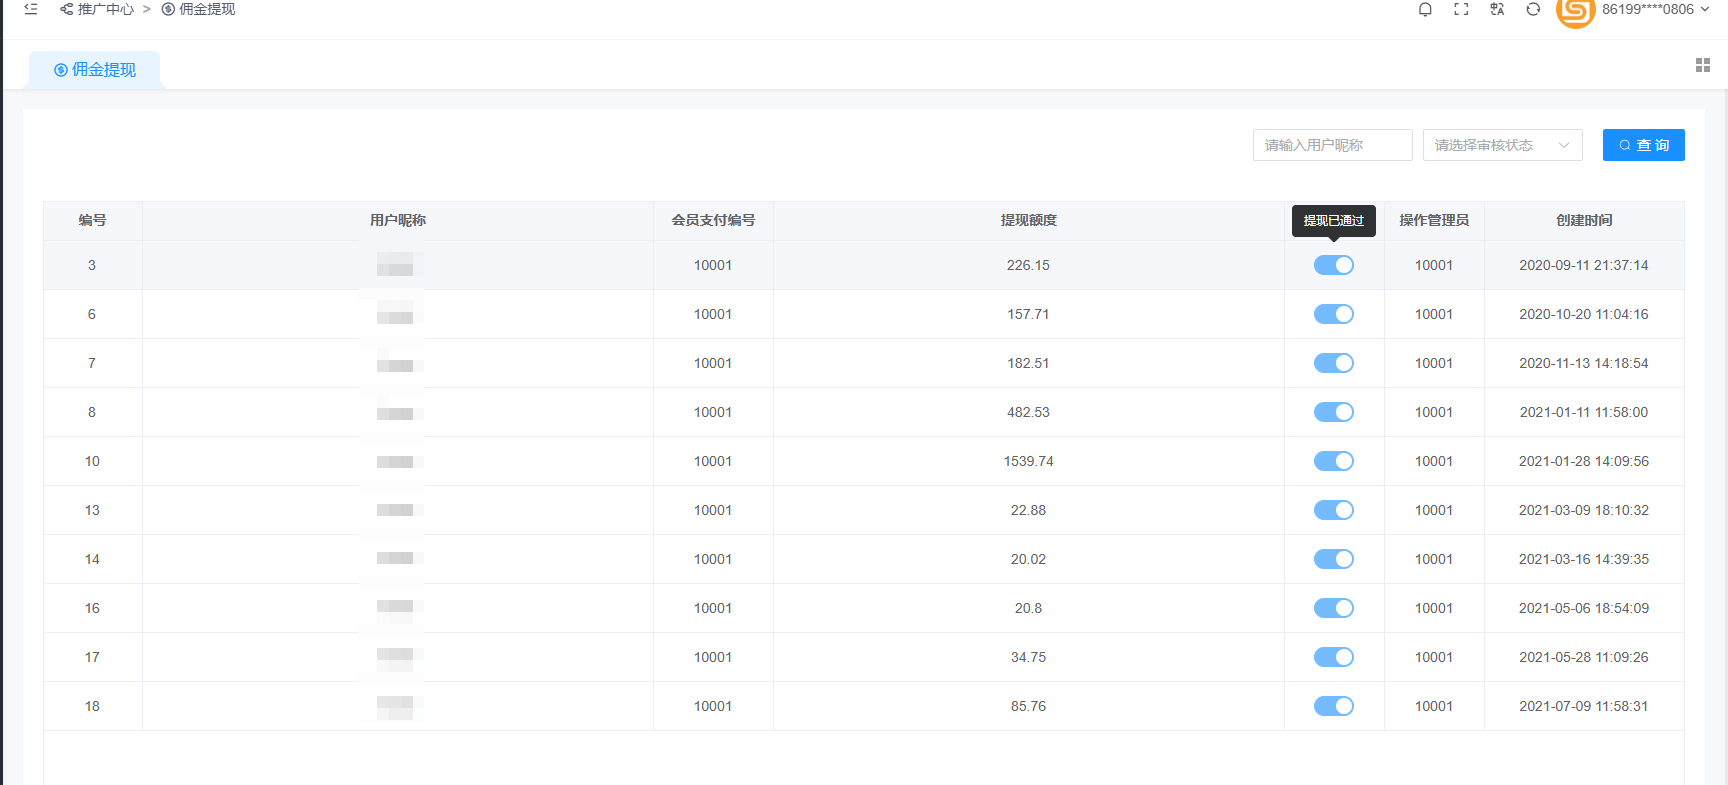This screenshot has width=1728, height=785.
Task: Toggle withdrawal status for row 3
Action: click(x=1333, y=265)
